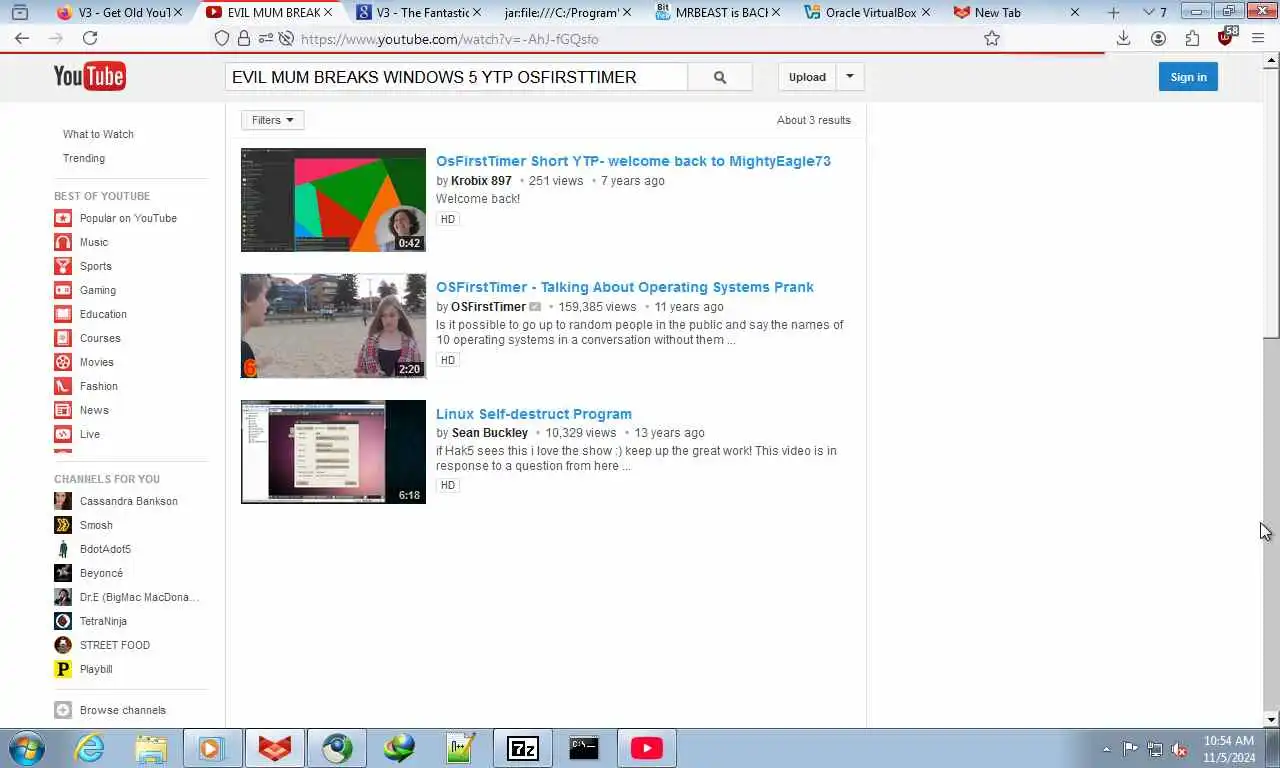Open the Playbill channel avatar
This screenshot has height=768, width=1280.
coord(63,669)
